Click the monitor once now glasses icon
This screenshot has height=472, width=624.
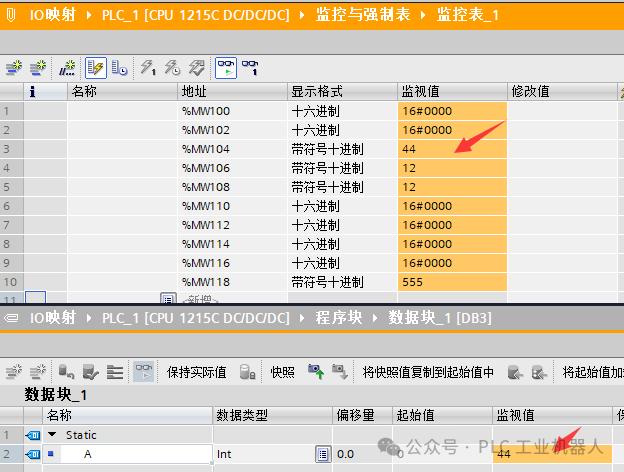point(250,68)
